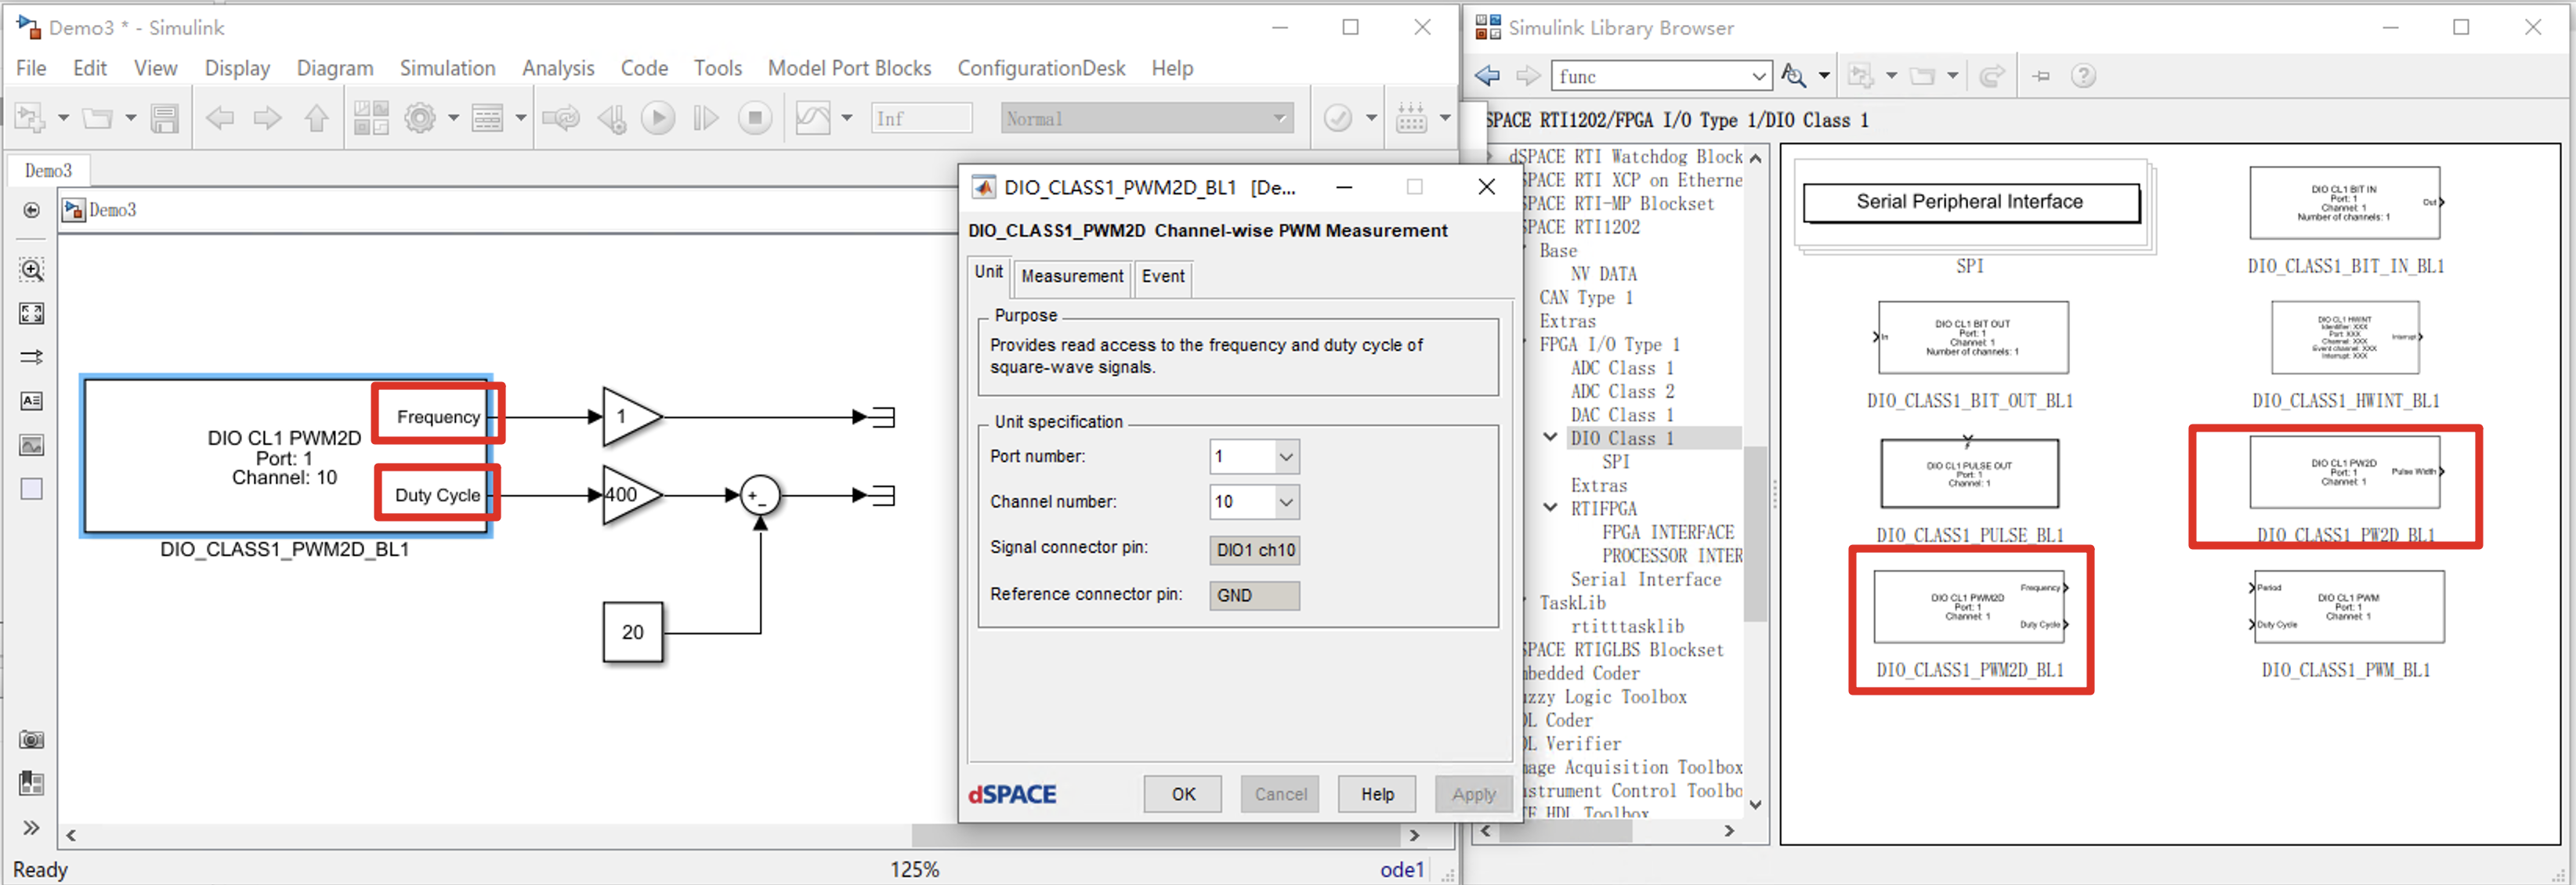The image size is (2576, 885).
Task: Click the Image insert icon in palette
Action: coord(31,445)
